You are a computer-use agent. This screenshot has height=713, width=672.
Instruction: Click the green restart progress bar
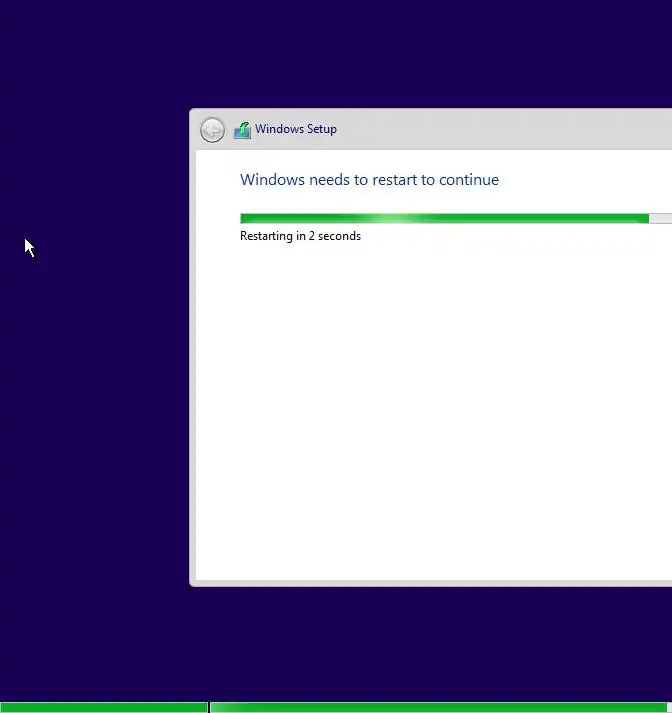click(456, 219)
